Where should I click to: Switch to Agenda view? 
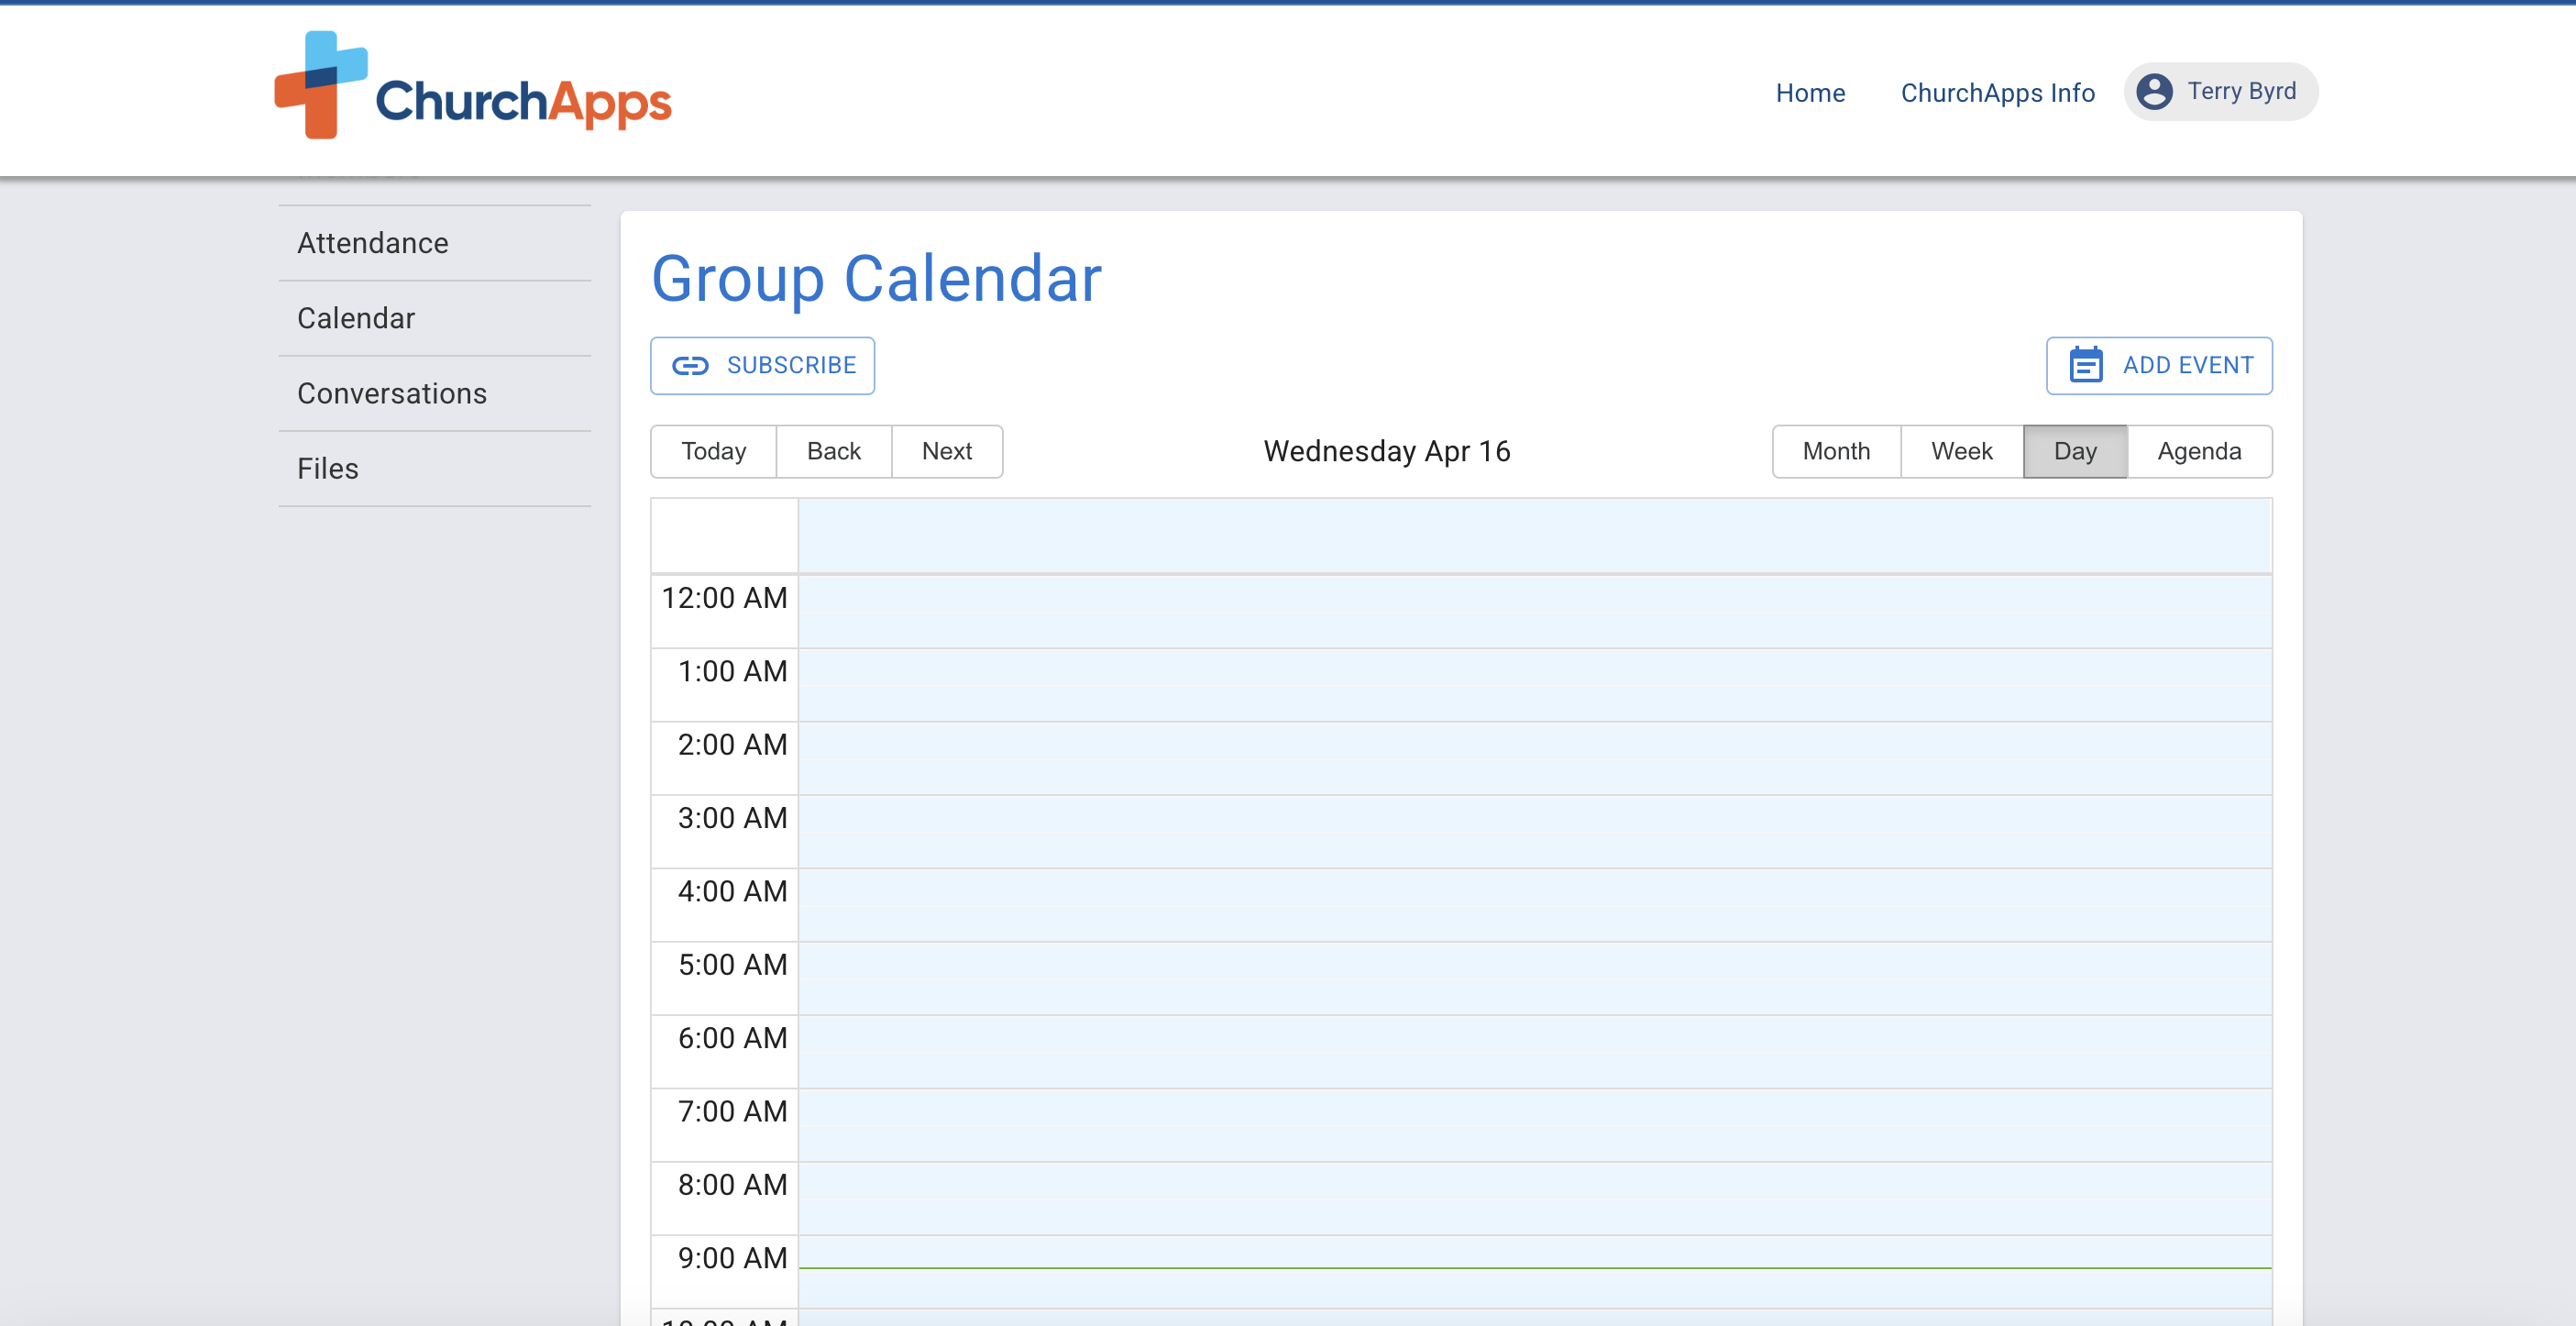click(x=2199, y=451)
